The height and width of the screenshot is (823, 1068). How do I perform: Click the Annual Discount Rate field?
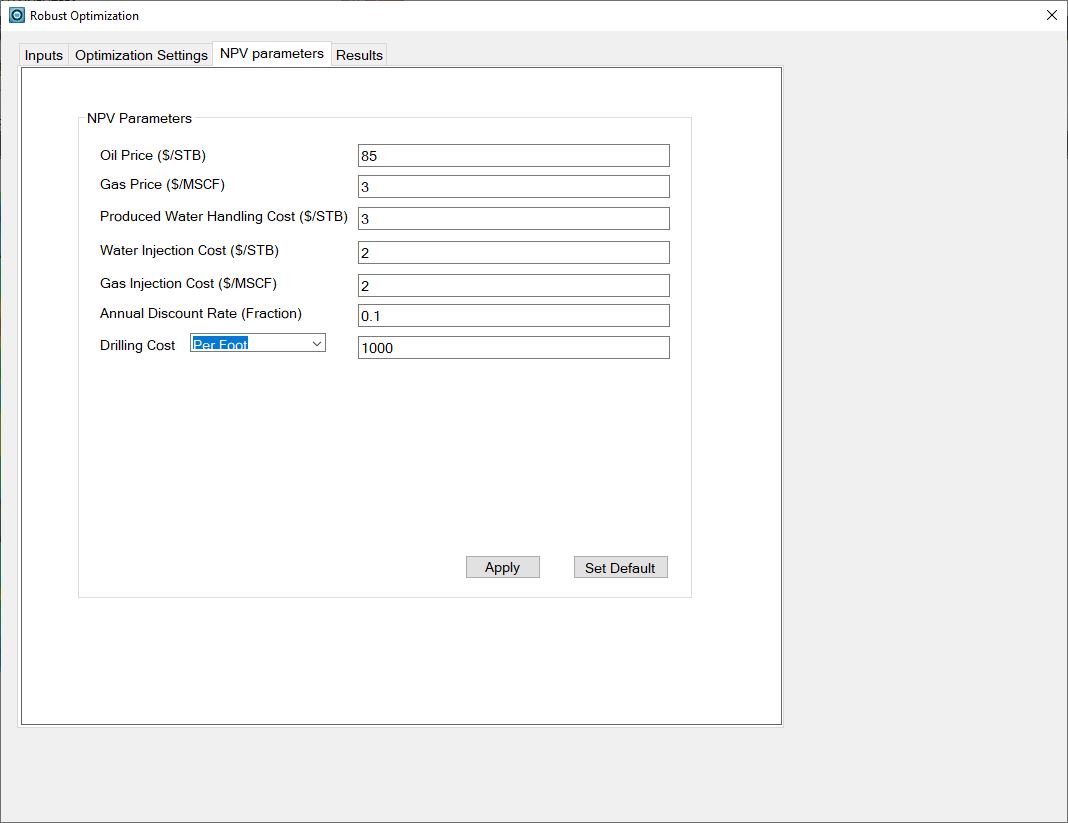(x=513, y=316)
